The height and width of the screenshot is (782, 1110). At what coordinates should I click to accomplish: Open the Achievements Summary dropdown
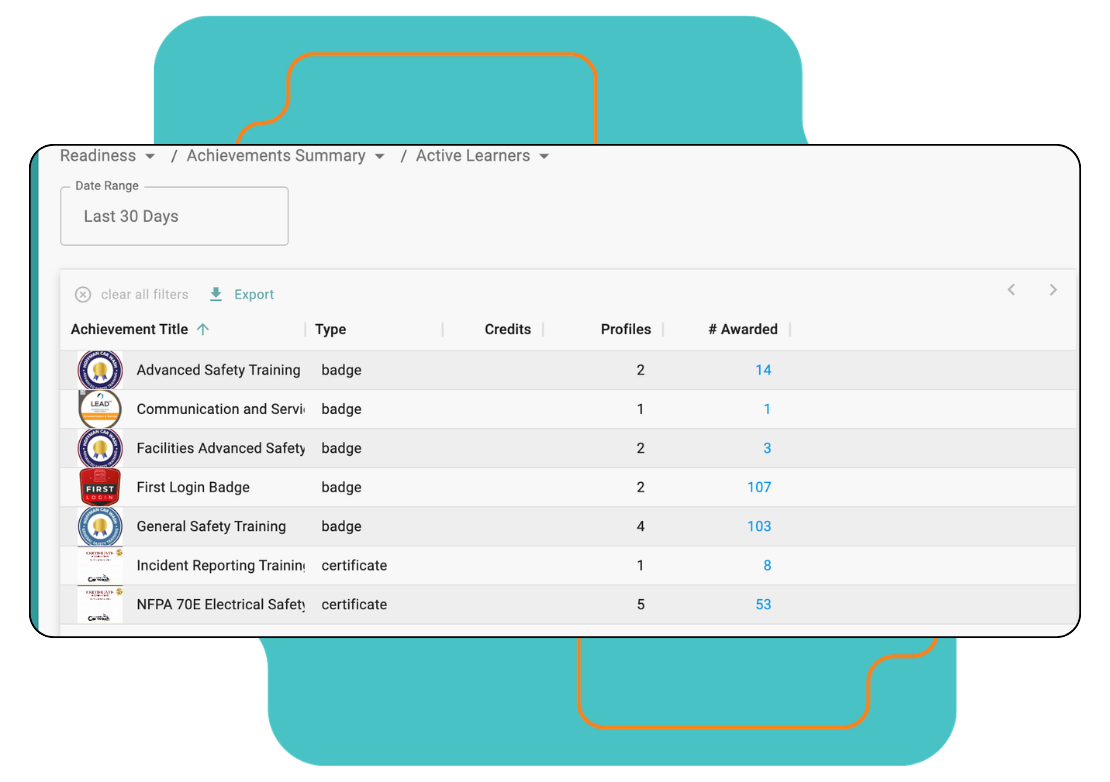coord(379,157)
